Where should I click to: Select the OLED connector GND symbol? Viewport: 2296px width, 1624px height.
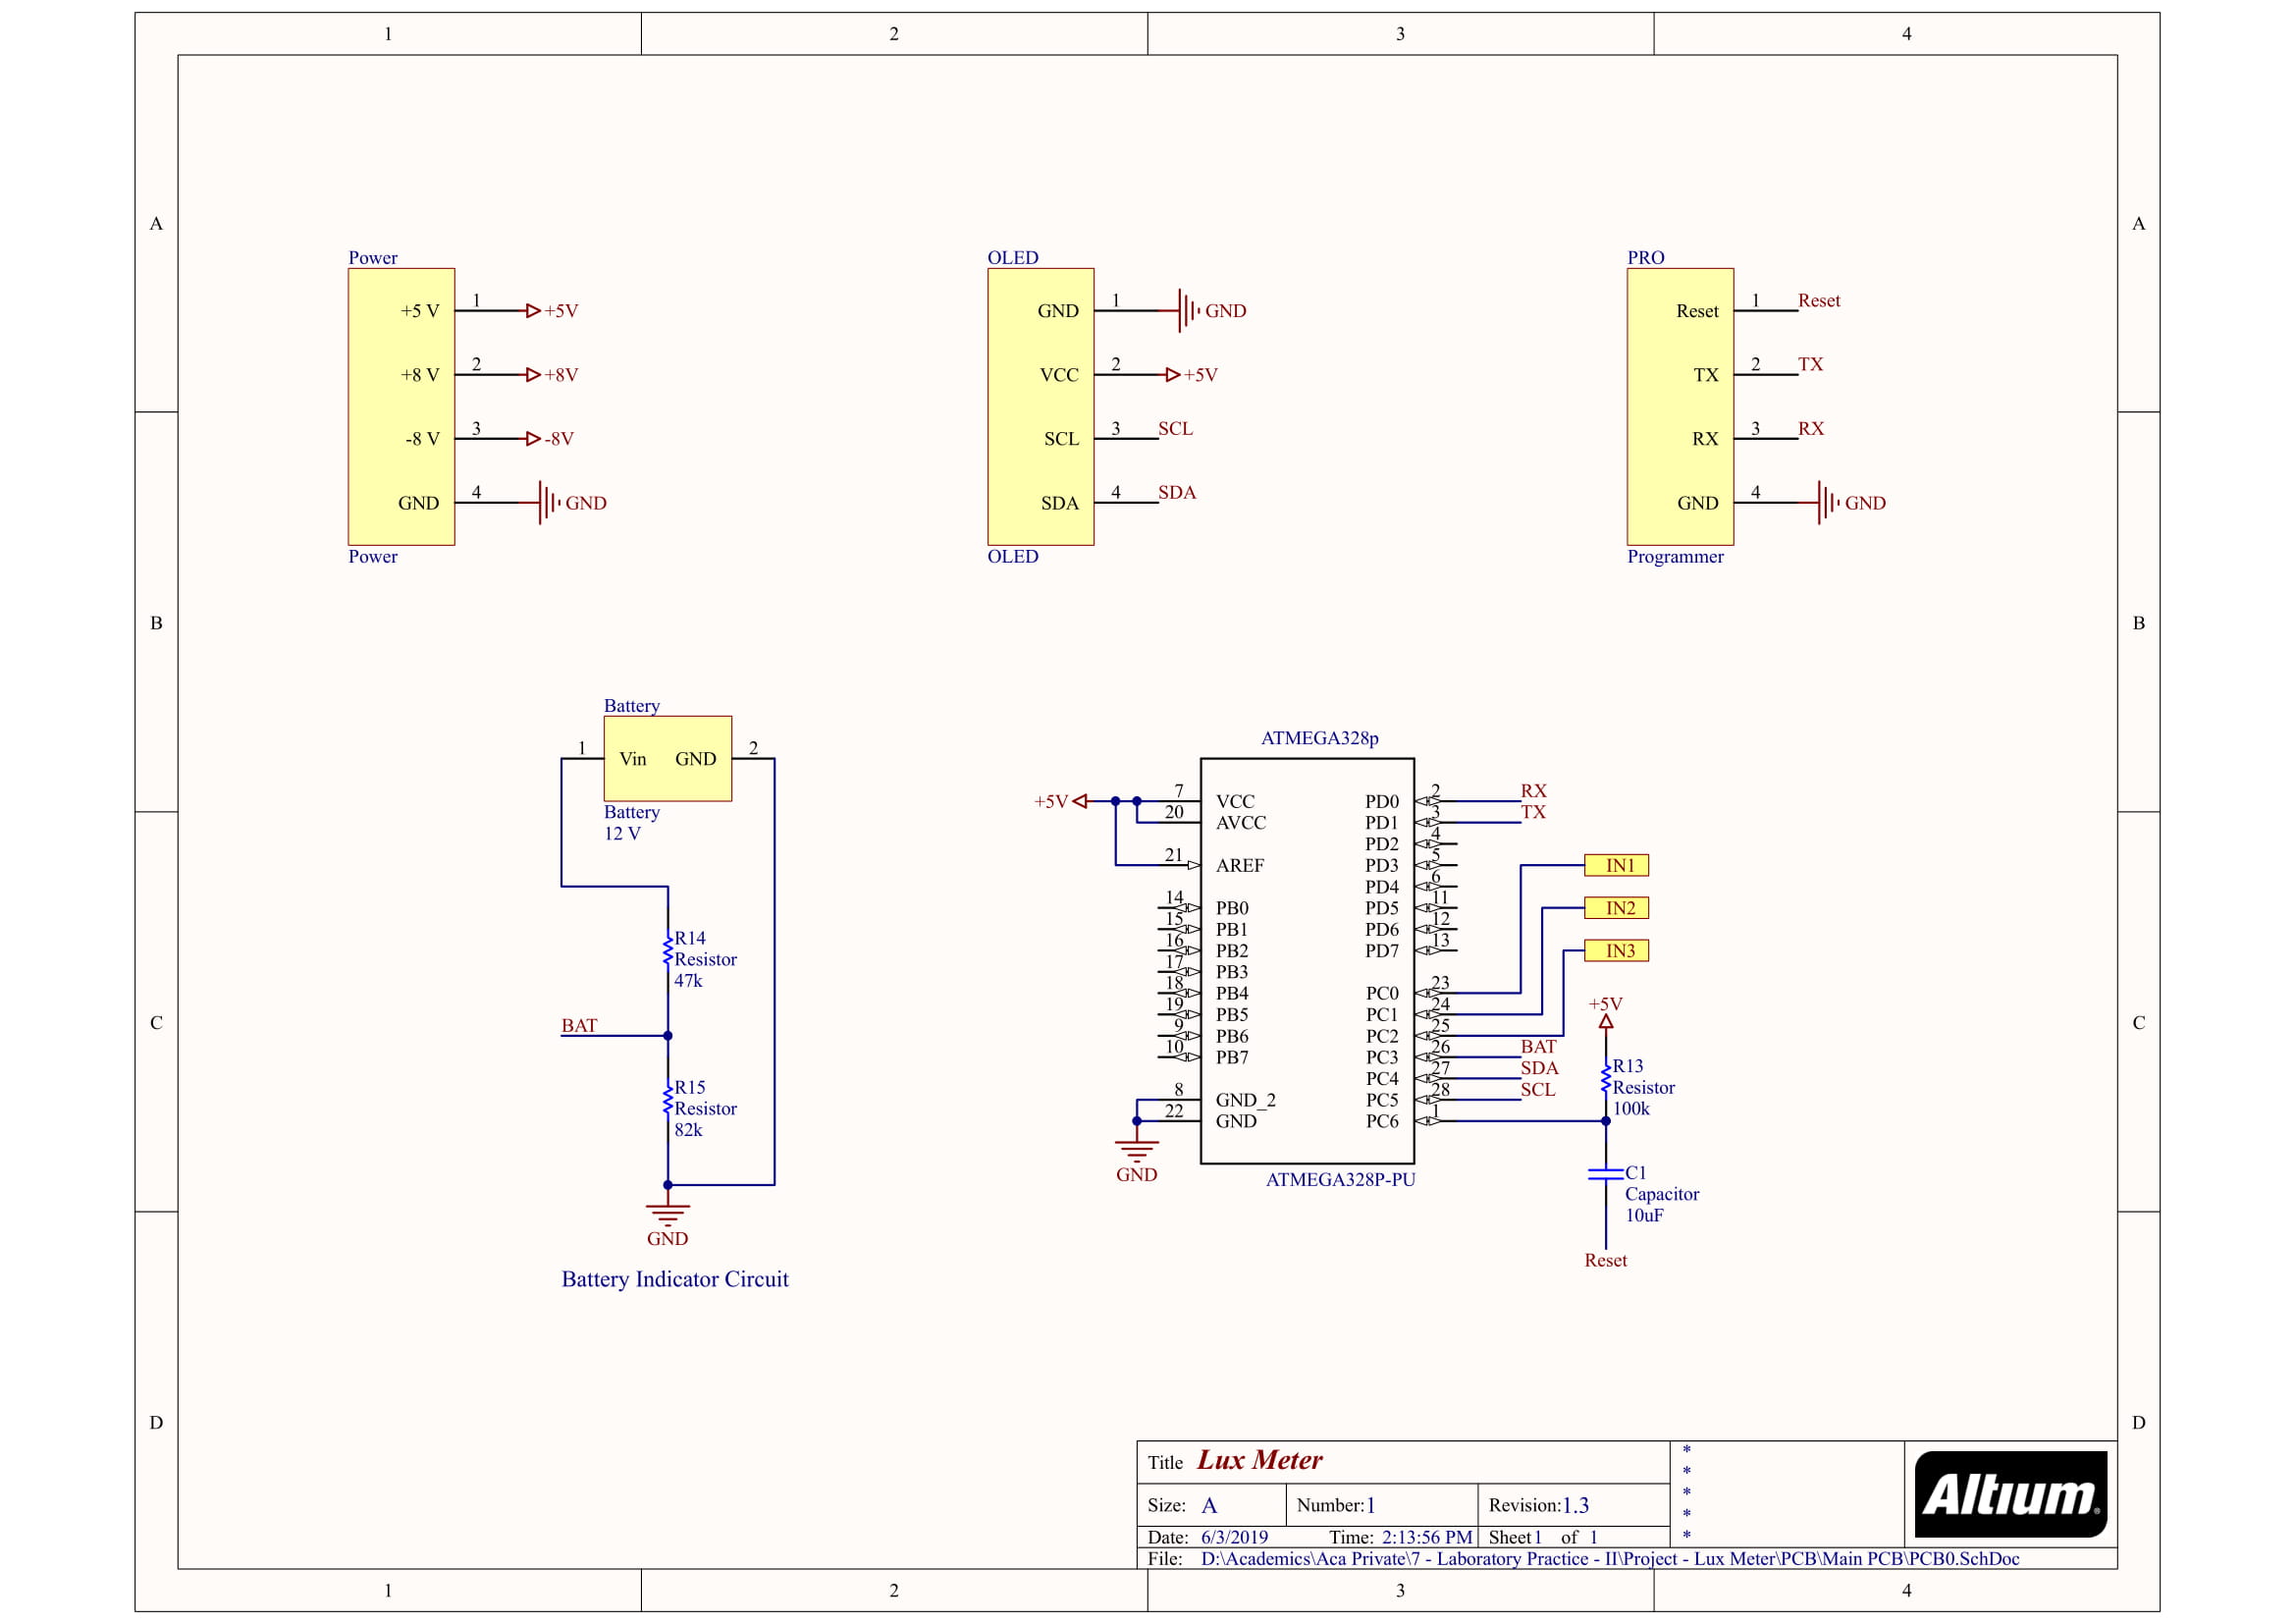coord(1187,311)
